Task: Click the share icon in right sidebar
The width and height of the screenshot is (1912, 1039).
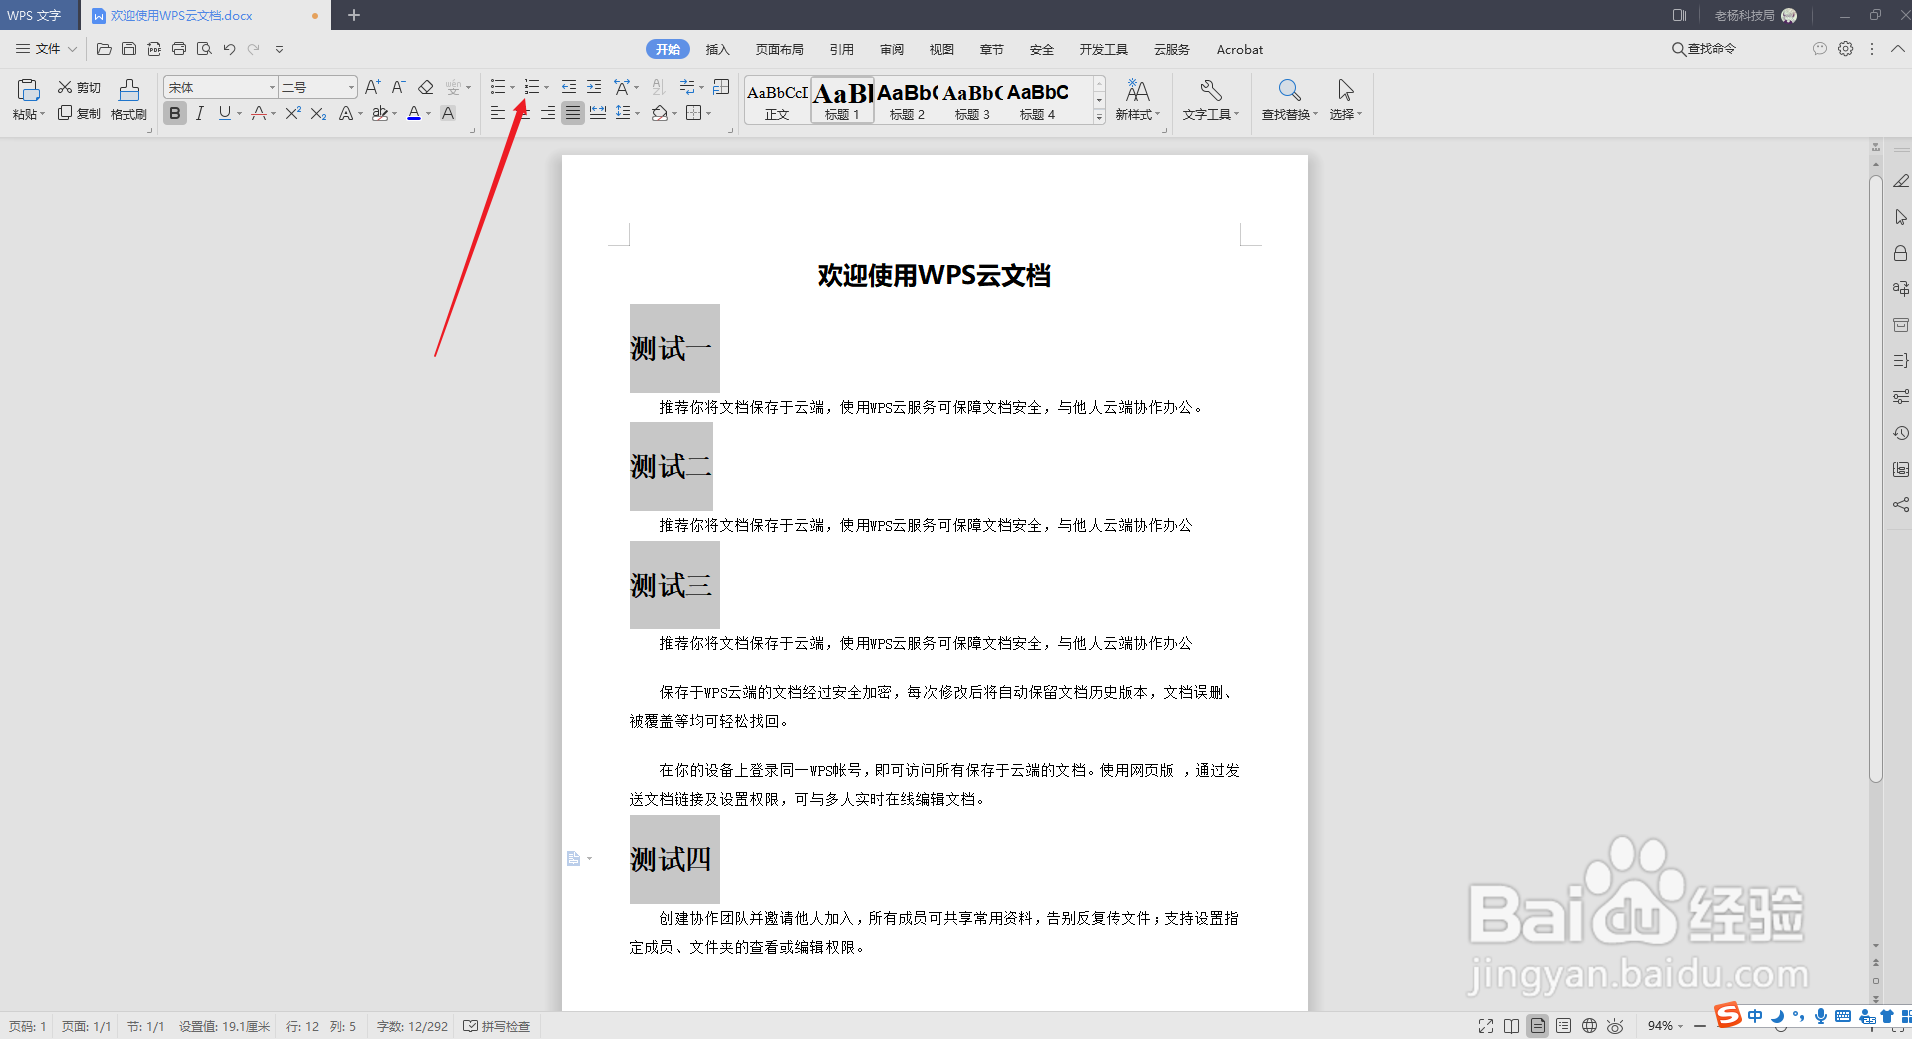Action: (1901, 505)
